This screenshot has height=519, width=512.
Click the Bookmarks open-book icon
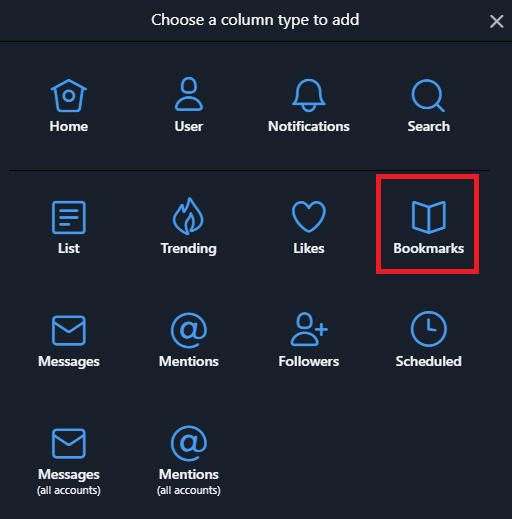tap(429, 217)
